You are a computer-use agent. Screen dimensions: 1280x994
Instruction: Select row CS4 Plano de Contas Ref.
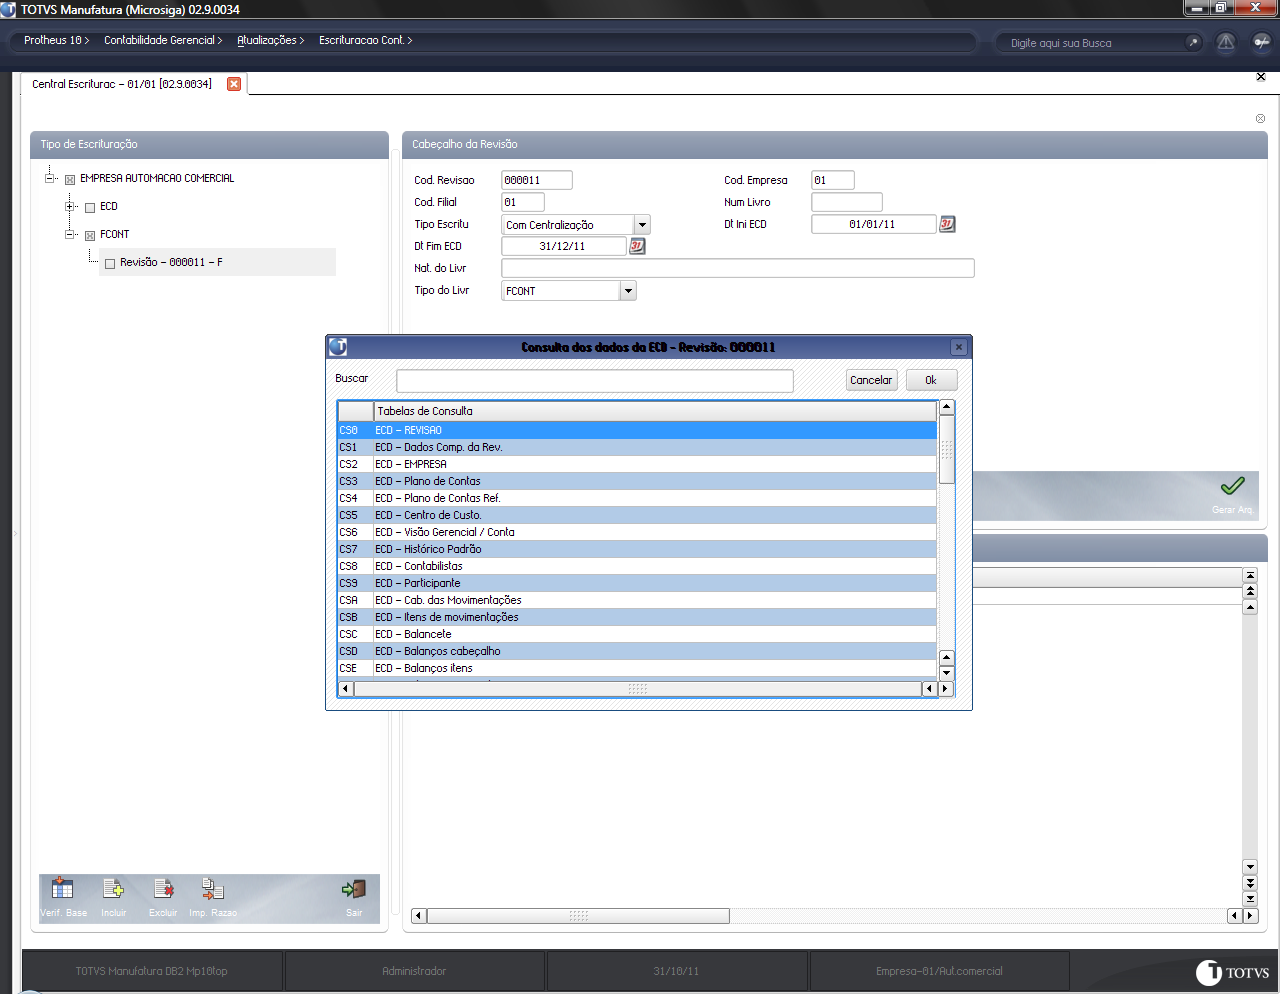tap(637, 498)
